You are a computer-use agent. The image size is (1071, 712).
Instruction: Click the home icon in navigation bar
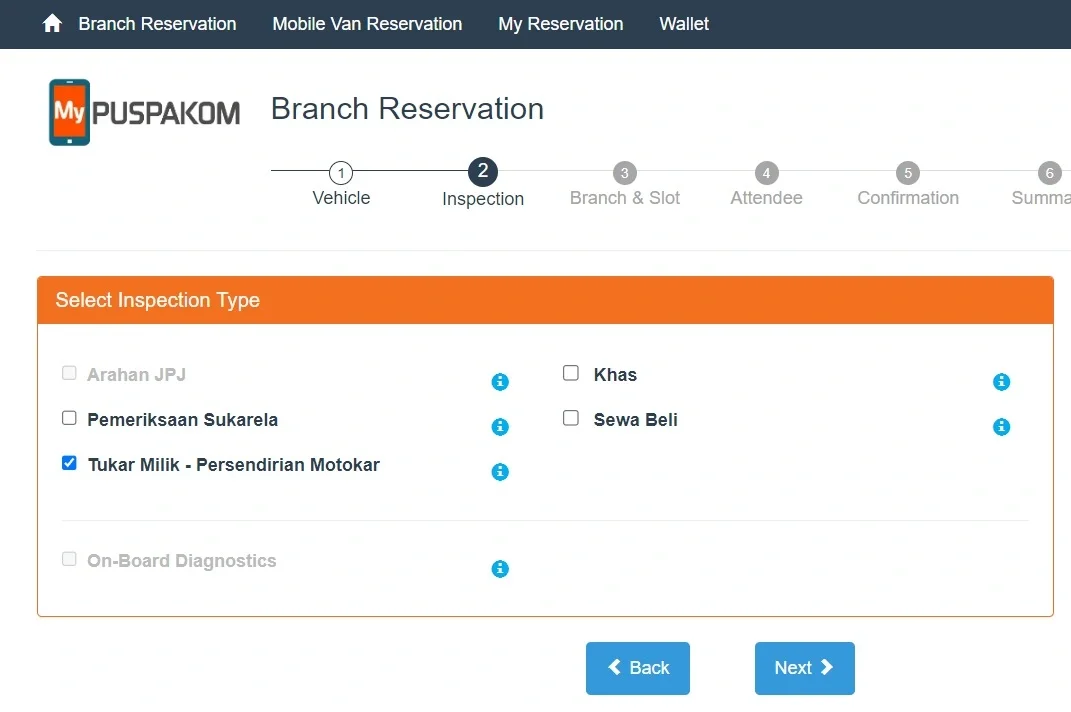52,24
